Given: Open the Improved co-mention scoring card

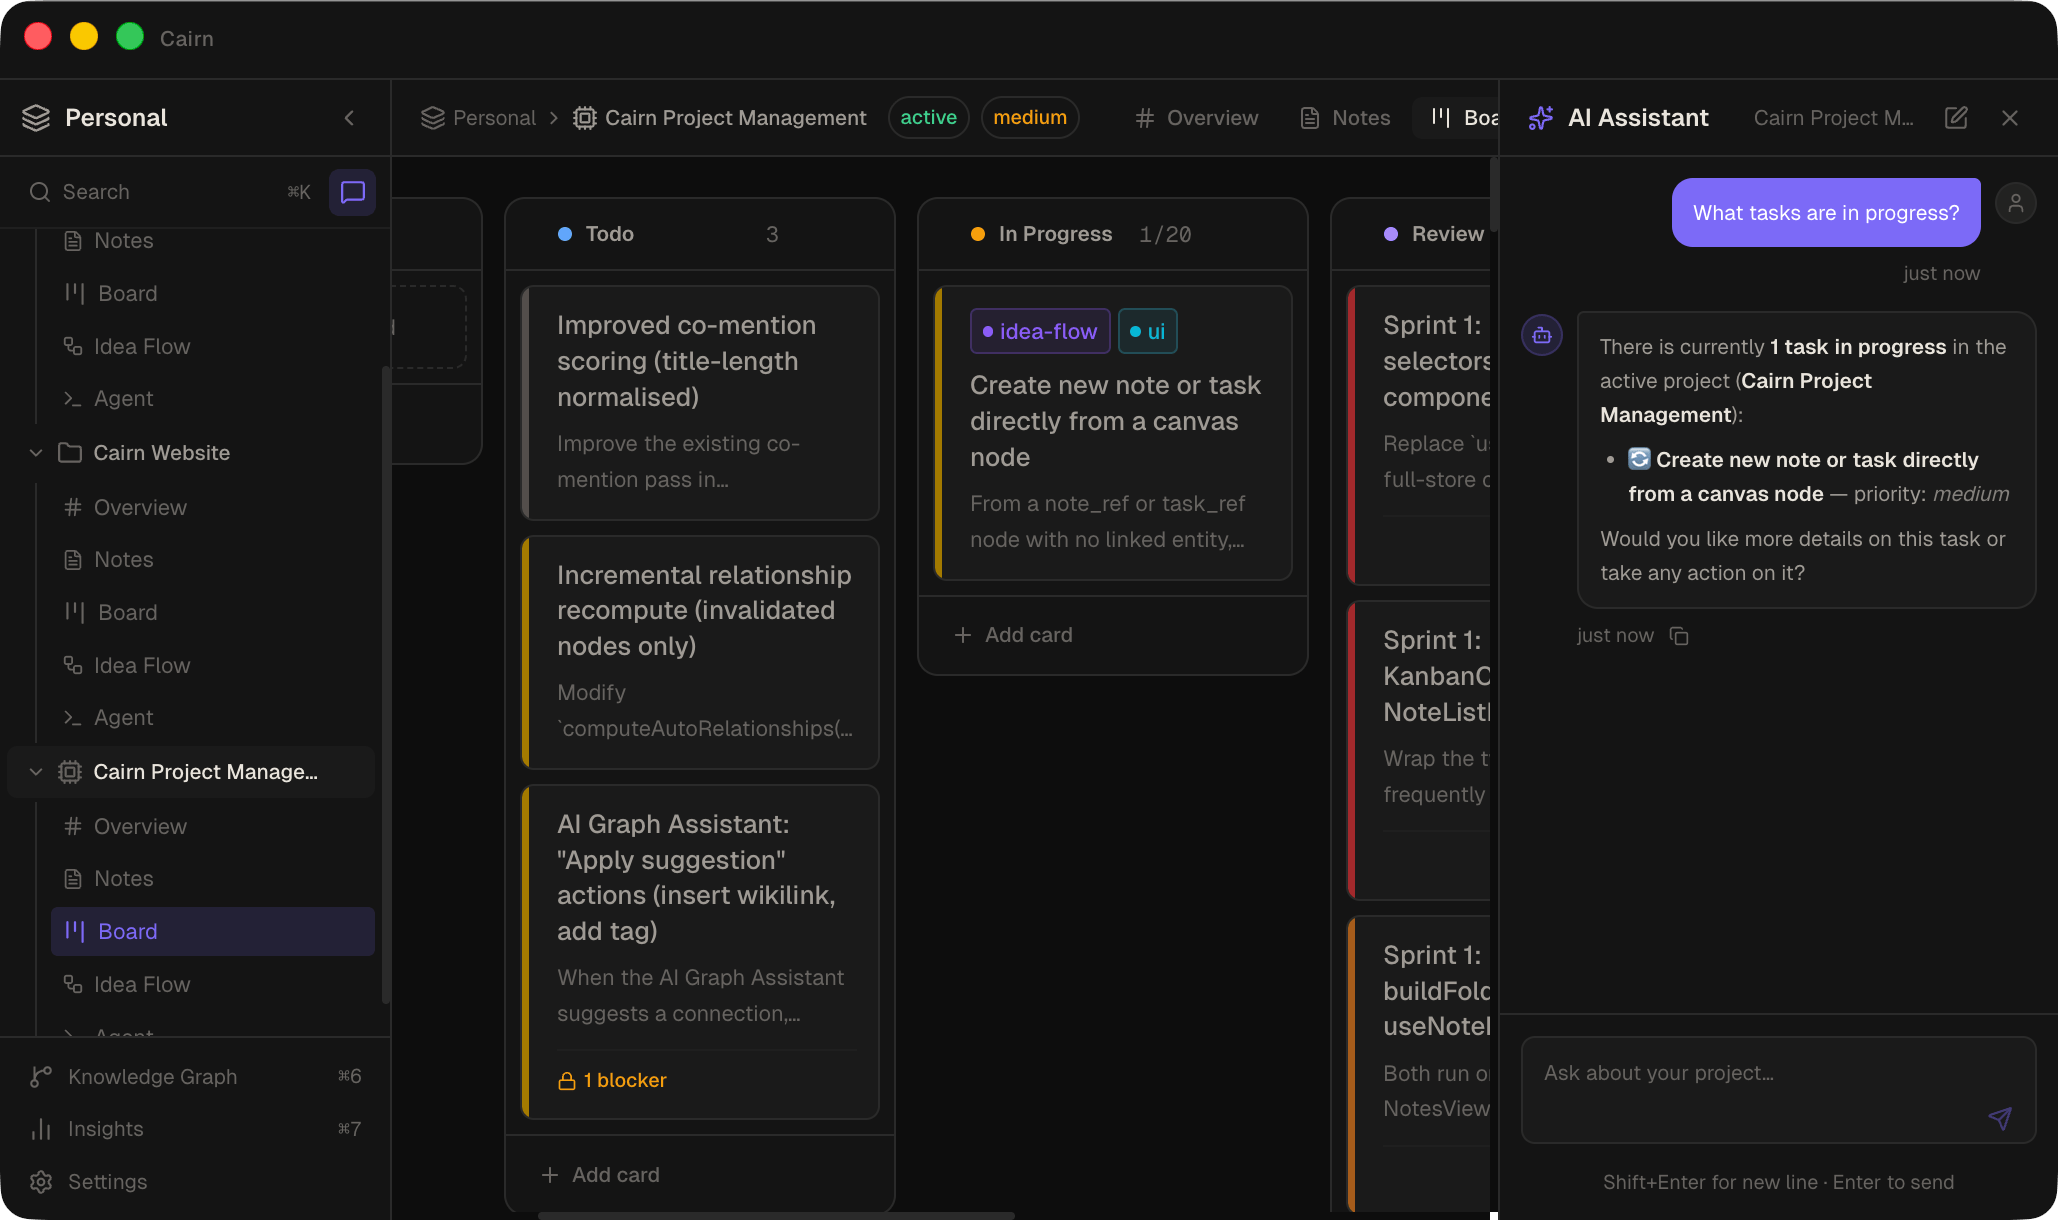Looking at the screenshot, I should click(700, 403).
